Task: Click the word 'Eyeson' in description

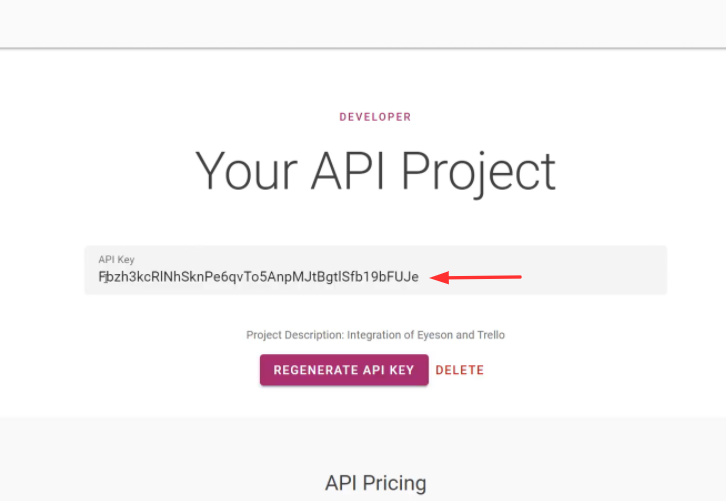Action: point(432,335)
